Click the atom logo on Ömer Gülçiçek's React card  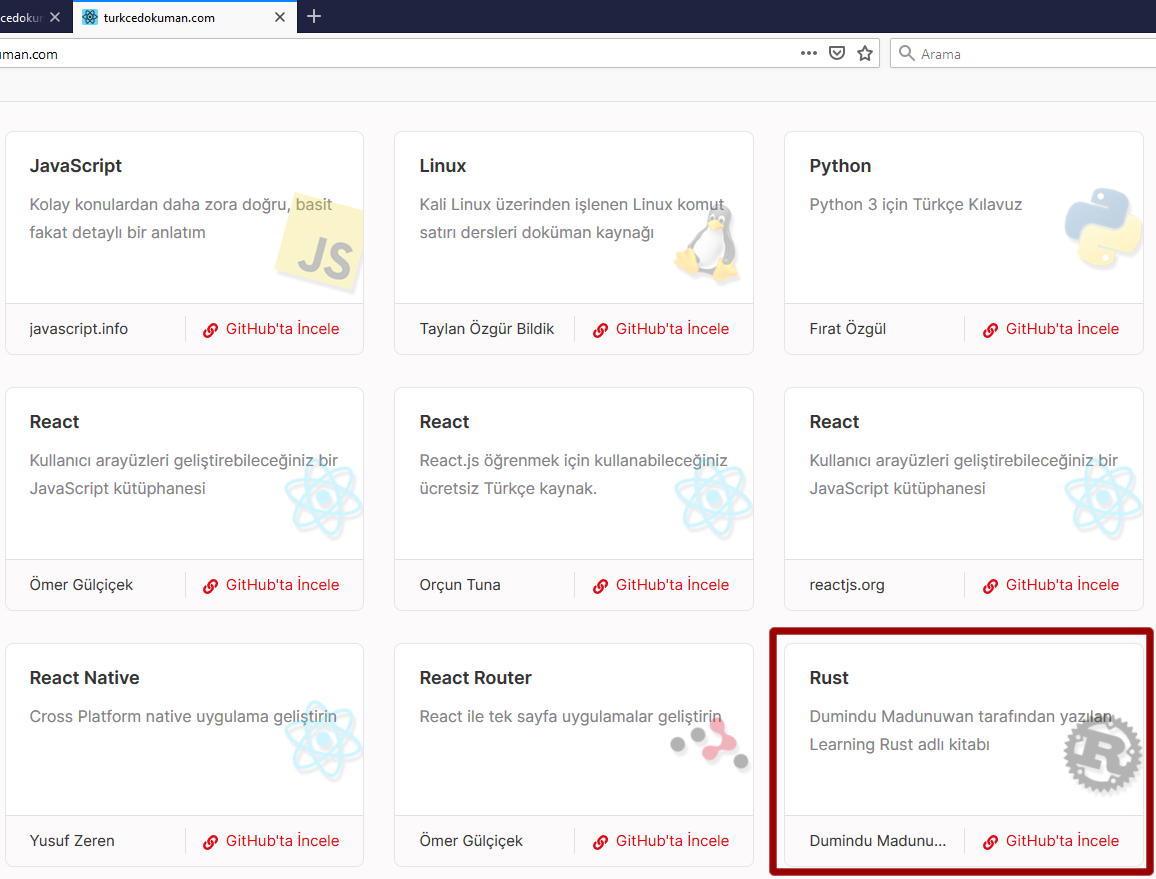(324, 499)
